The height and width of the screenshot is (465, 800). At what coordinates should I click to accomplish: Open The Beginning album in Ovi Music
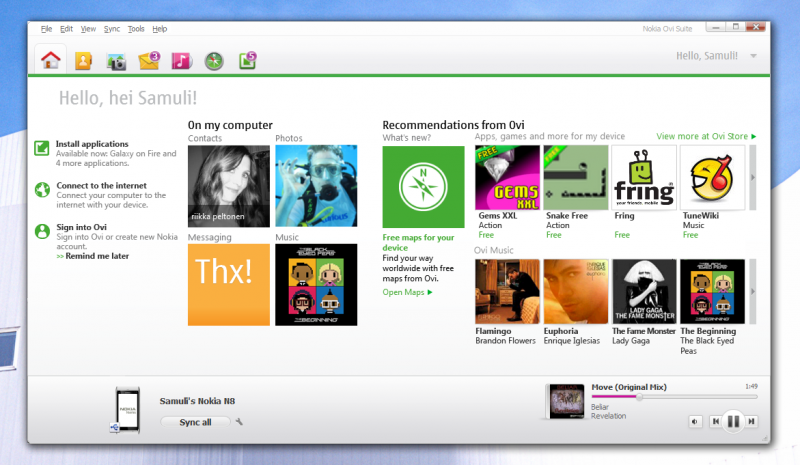point(712,291)
